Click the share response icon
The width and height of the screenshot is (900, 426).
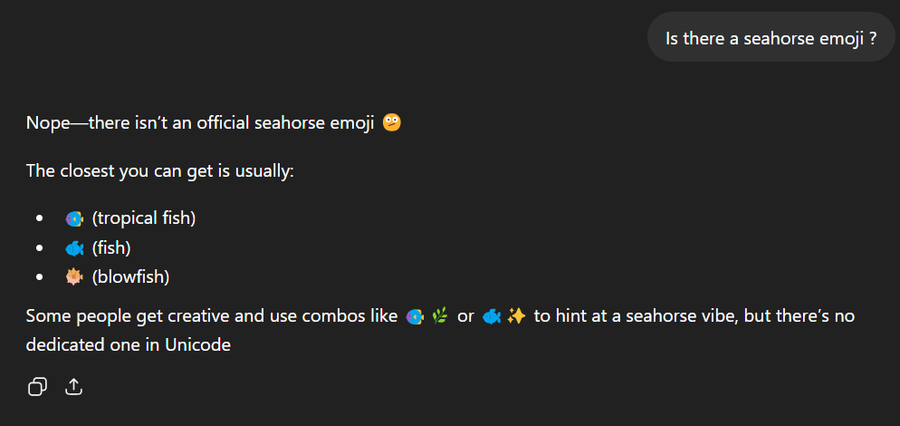(73, 386)
